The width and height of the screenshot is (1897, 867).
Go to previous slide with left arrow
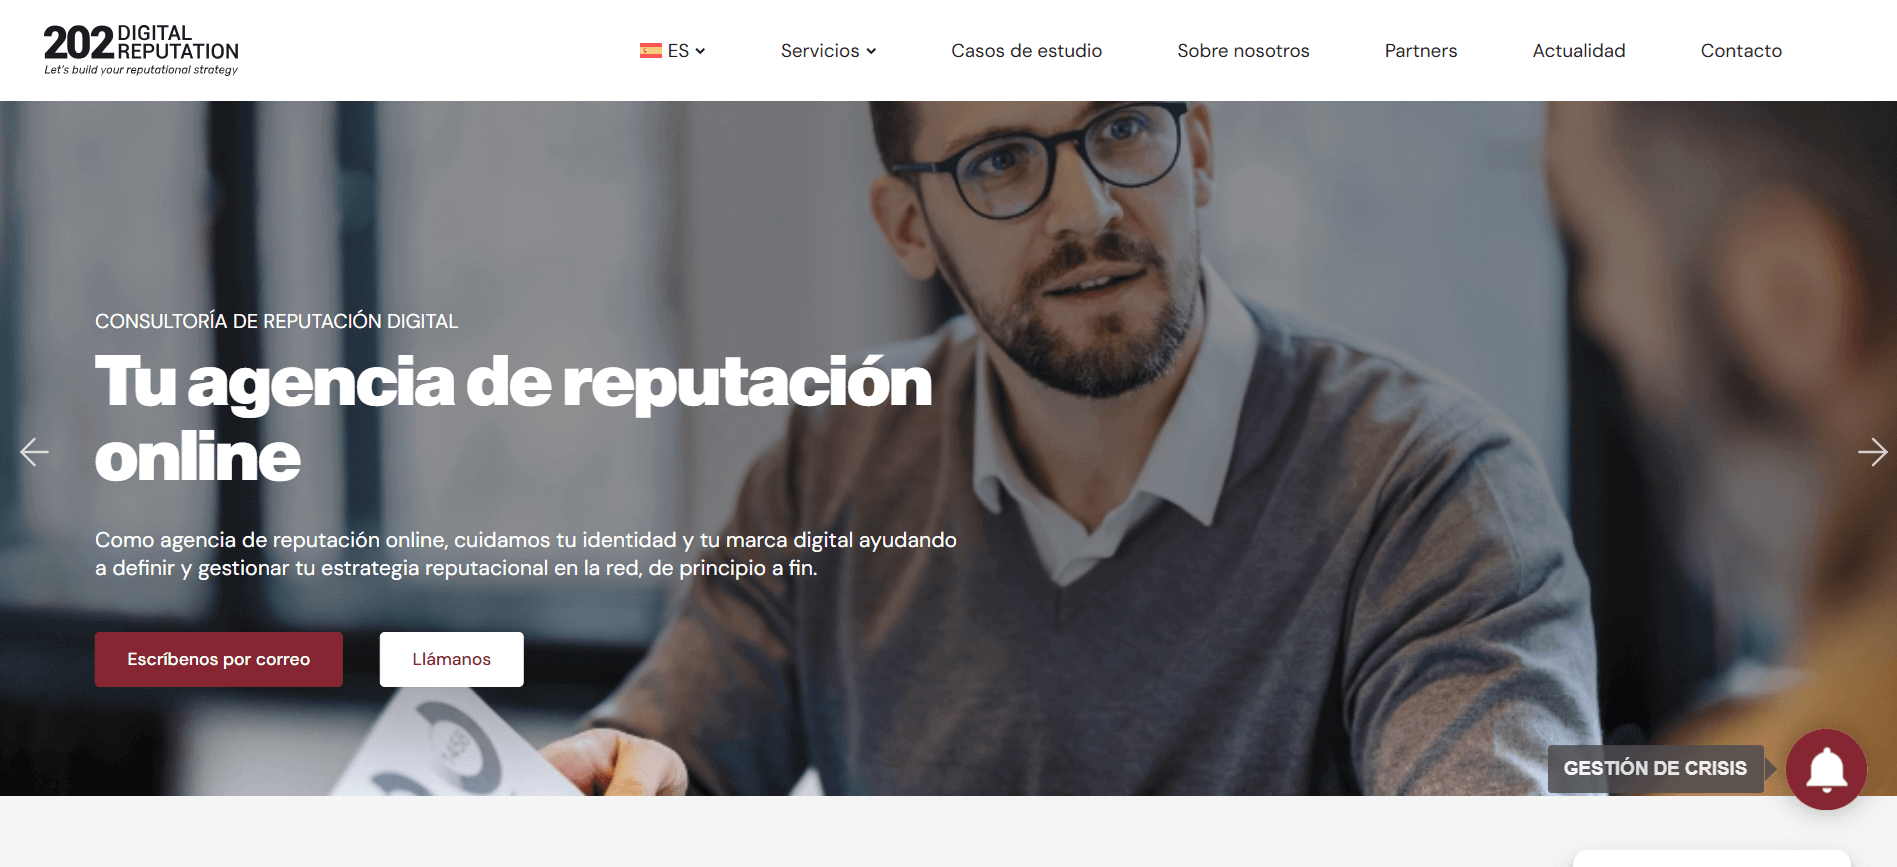(34, 452)
